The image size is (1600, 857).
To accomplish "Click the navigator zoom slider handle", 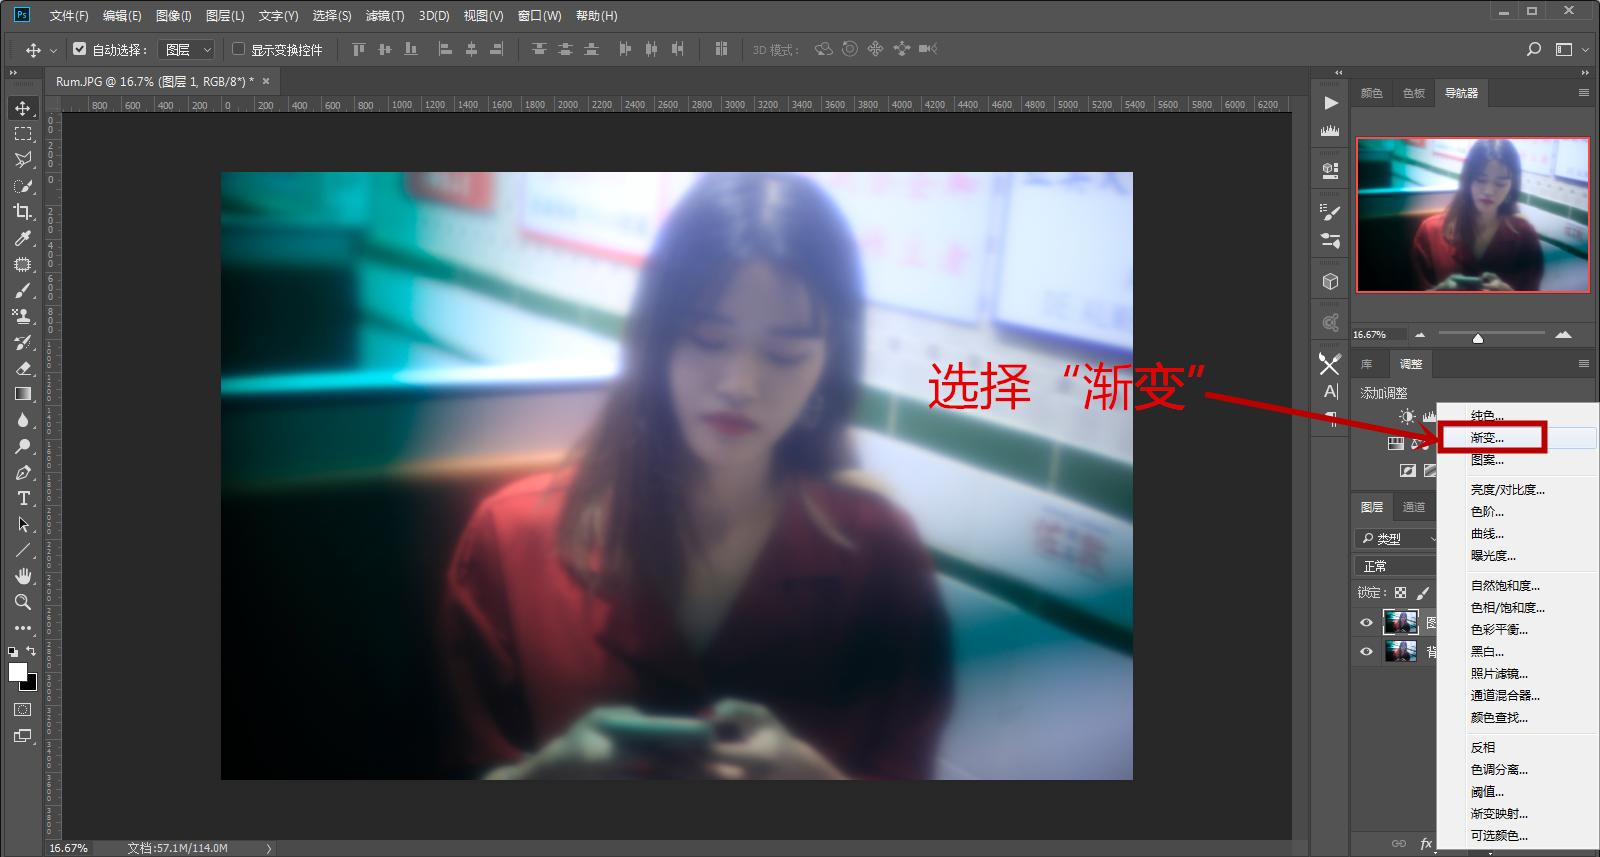I will click(1477, 338).
